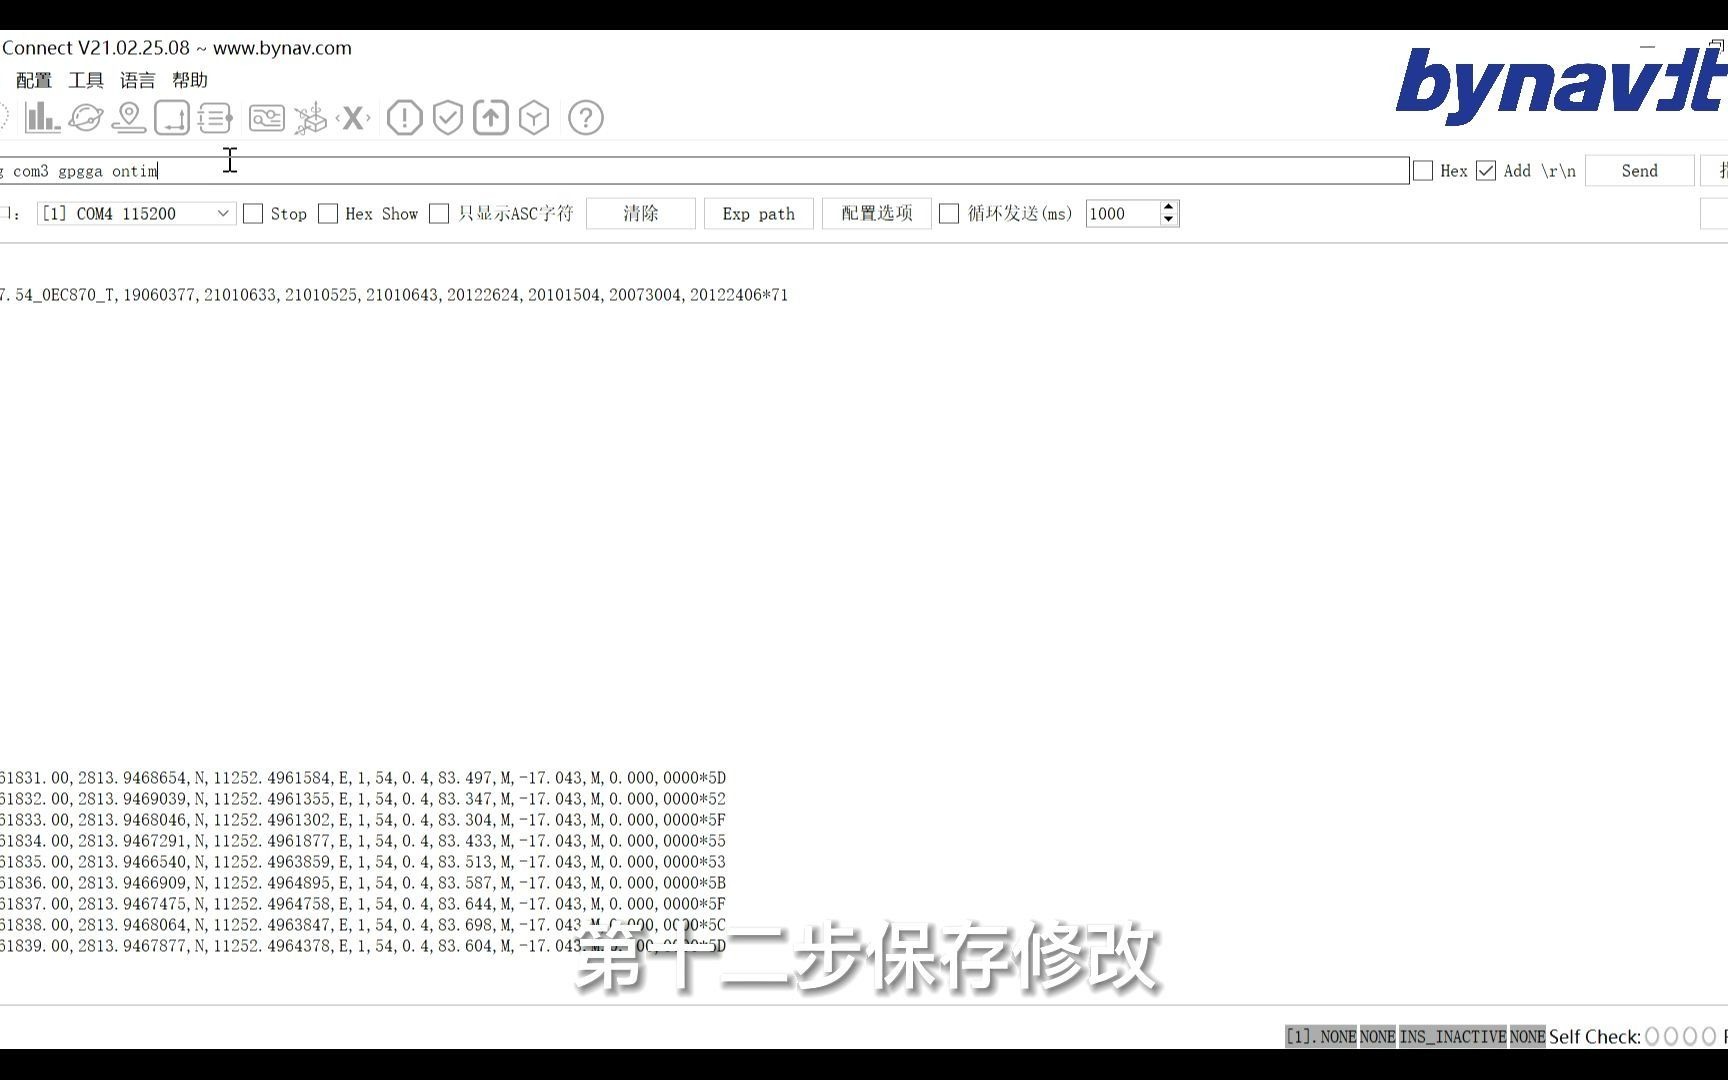
Task: Click the Self Check status text
Action: pos(1594,1037)
